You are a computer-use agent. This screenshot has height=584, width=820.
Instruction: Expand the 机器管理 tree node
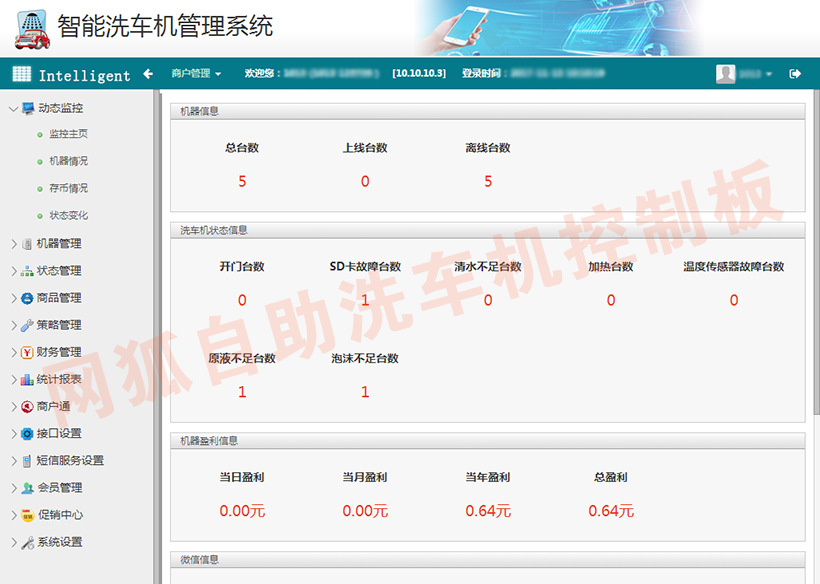pos(13,244)
